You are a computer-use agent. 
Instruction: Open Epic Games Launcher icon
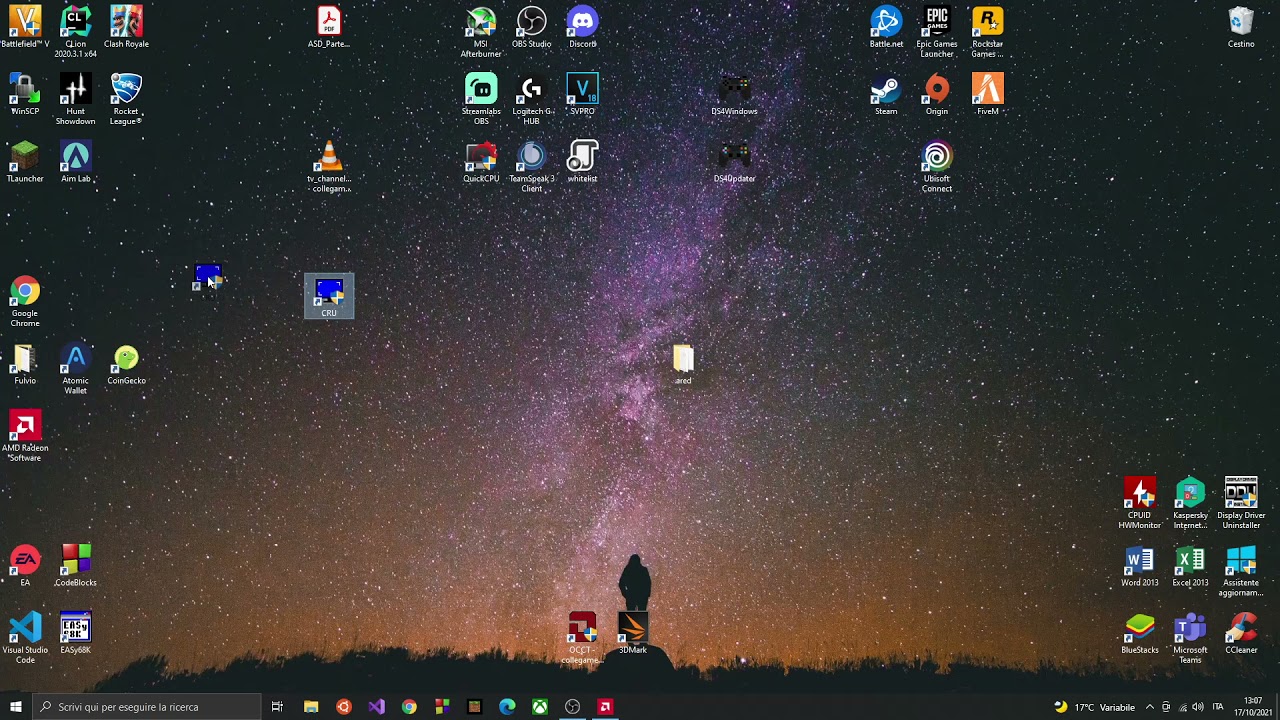coord(937,31)
